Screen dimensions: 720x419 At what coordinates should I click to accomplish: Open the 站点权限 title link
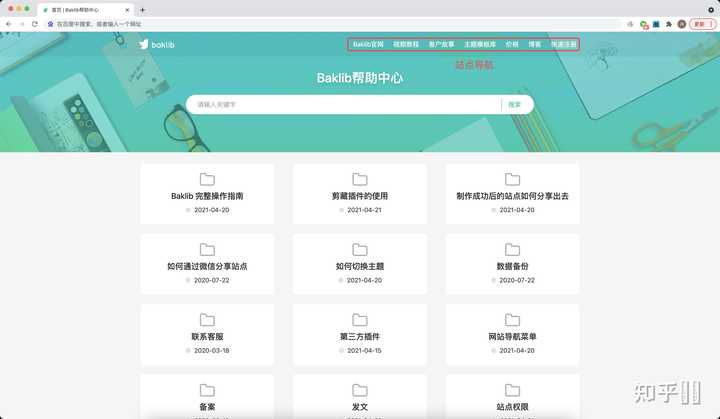point(512,407)
